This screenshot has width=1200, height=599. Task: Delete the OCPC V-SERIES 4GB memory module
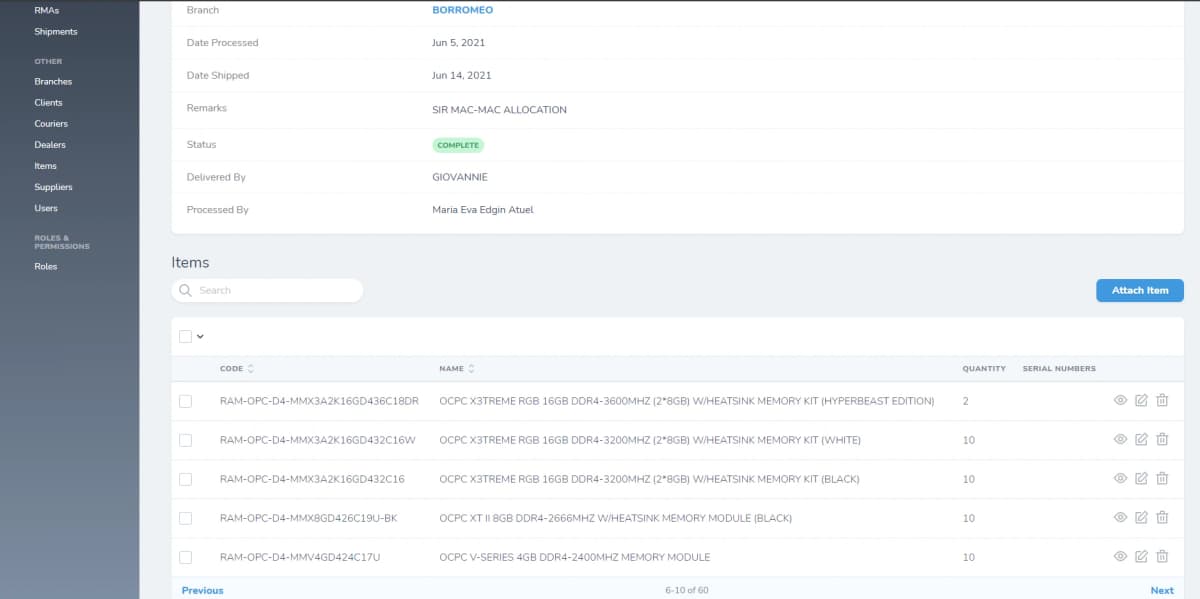pyautogui.click(x=1162, y=557)
